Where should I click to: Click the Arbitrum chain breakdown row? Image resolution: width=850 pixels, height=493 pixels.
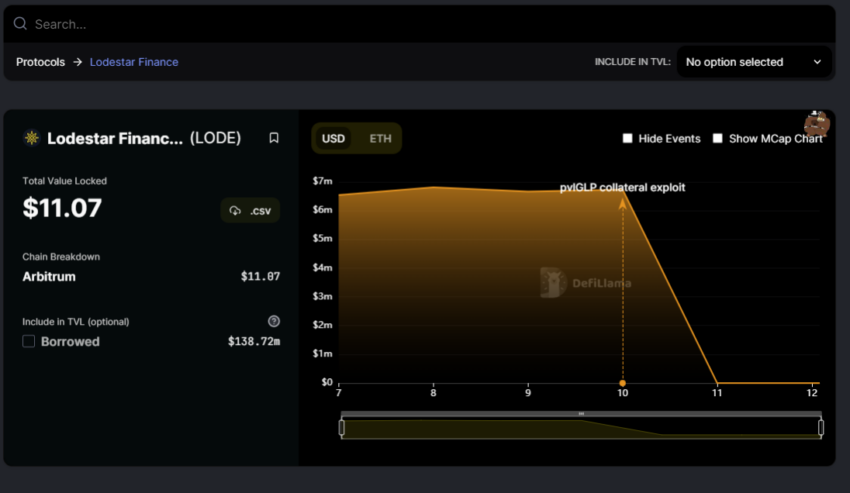click(x=151, y=277)
